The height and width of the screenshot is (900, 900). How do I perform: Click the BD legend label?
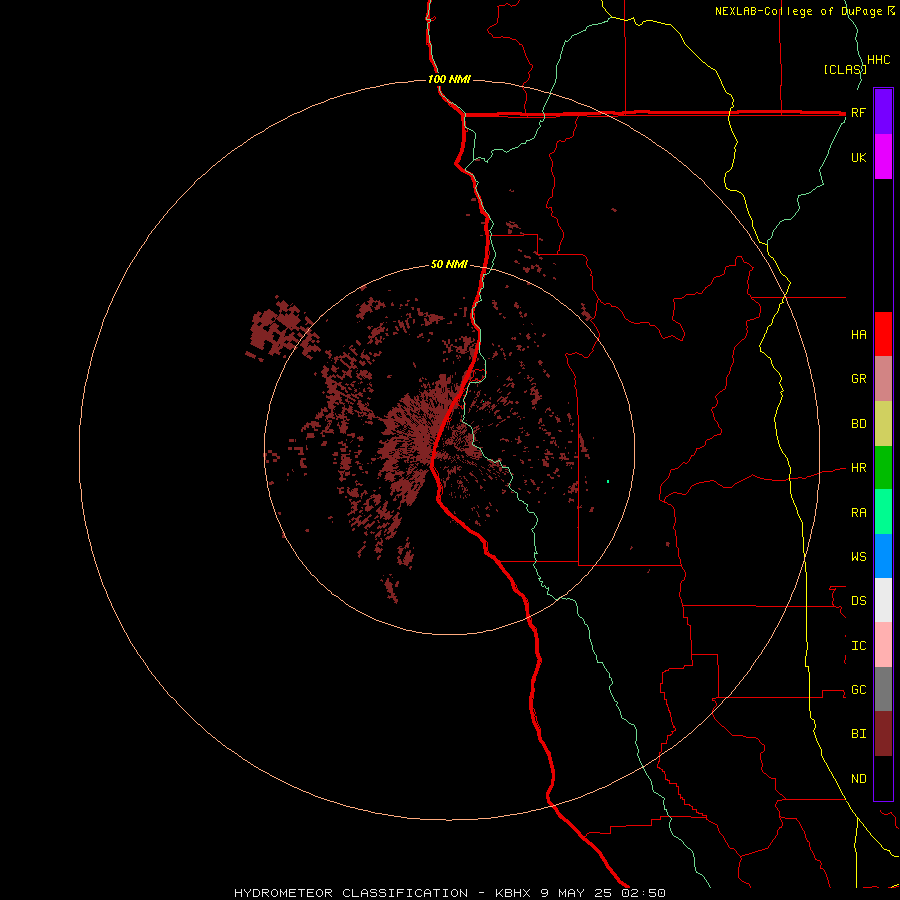(x=858, y=424)
